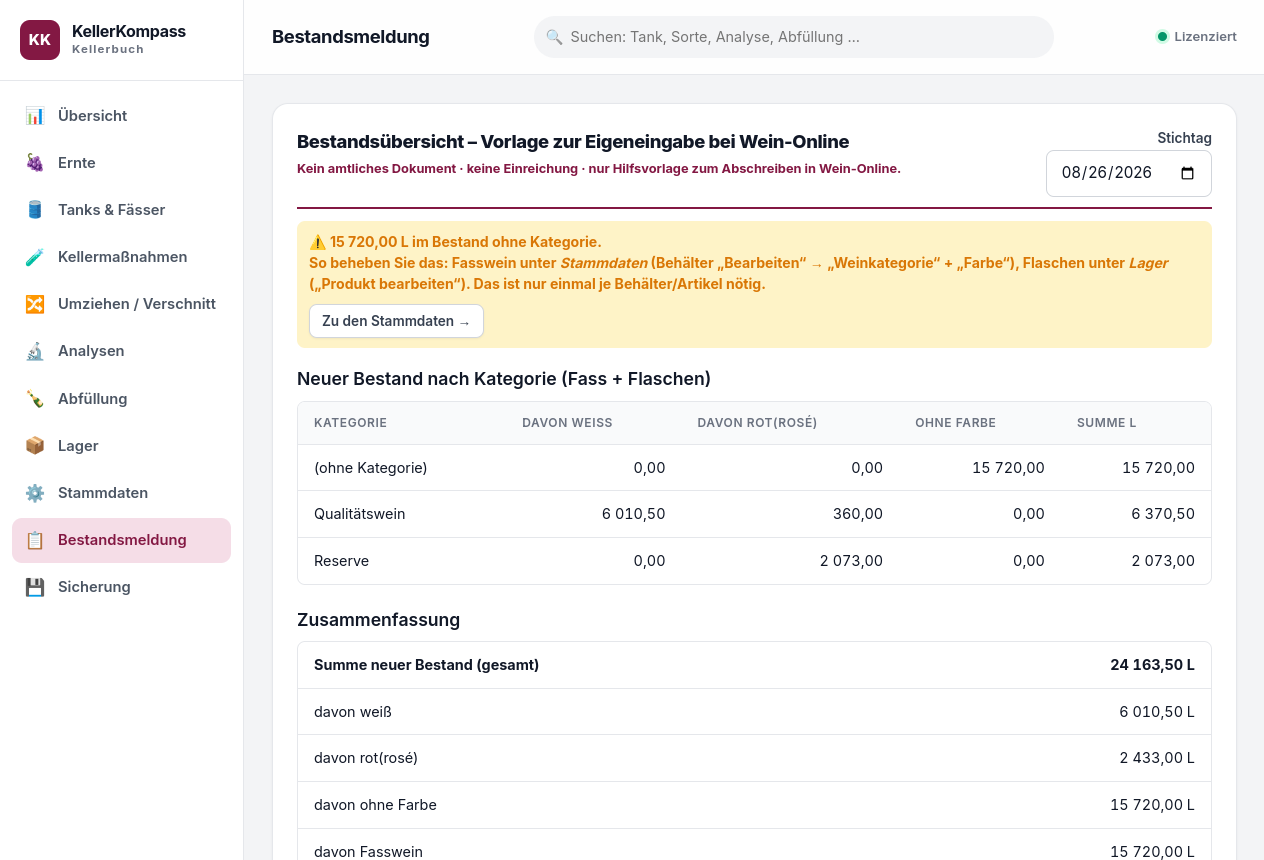Open the Übersicht menu item
The height and width of the screenshot is (860, 1264).
121,116
